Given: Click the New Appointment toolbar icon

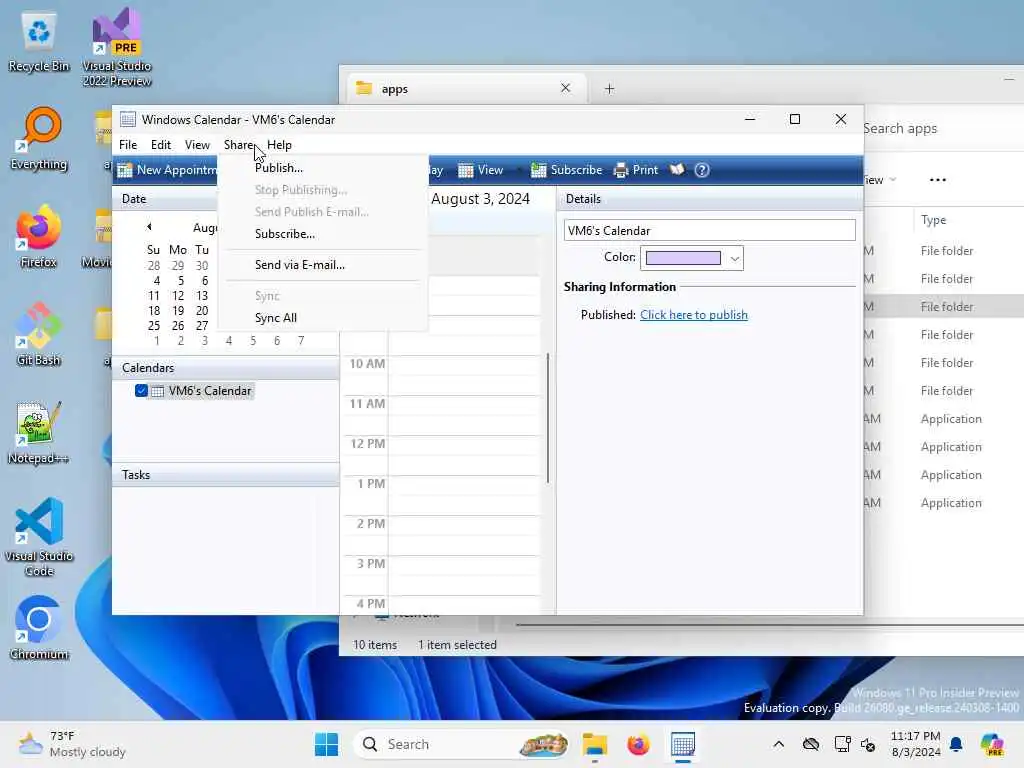Looking at the screenshot, I should point(125,170).
